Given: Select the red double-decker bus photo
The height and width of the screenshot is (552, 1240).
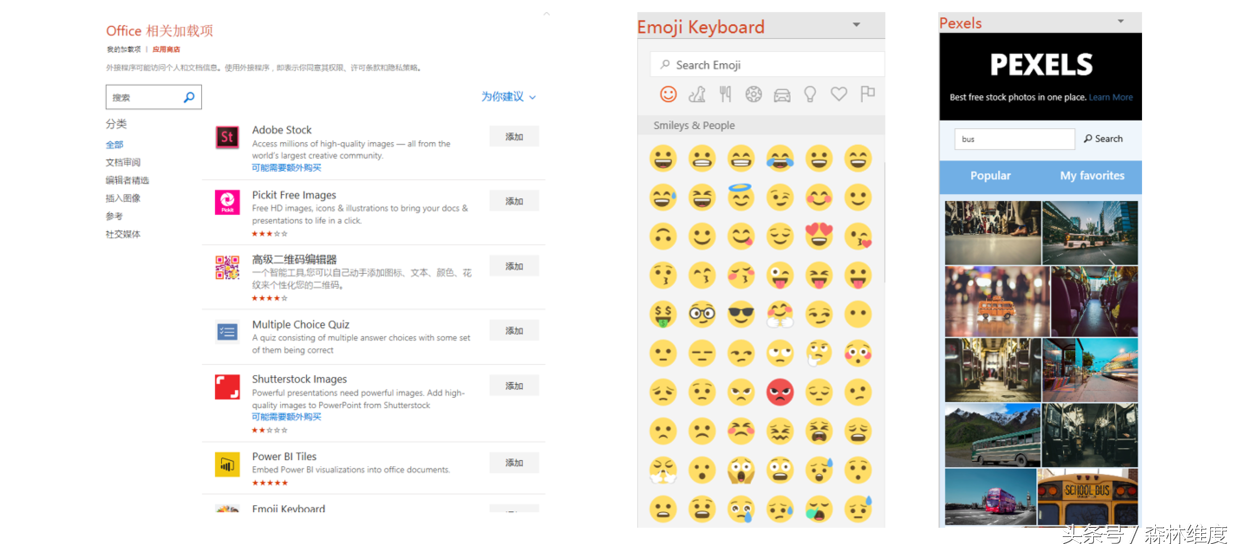Looking at the screenshot, I should [991, 499].
